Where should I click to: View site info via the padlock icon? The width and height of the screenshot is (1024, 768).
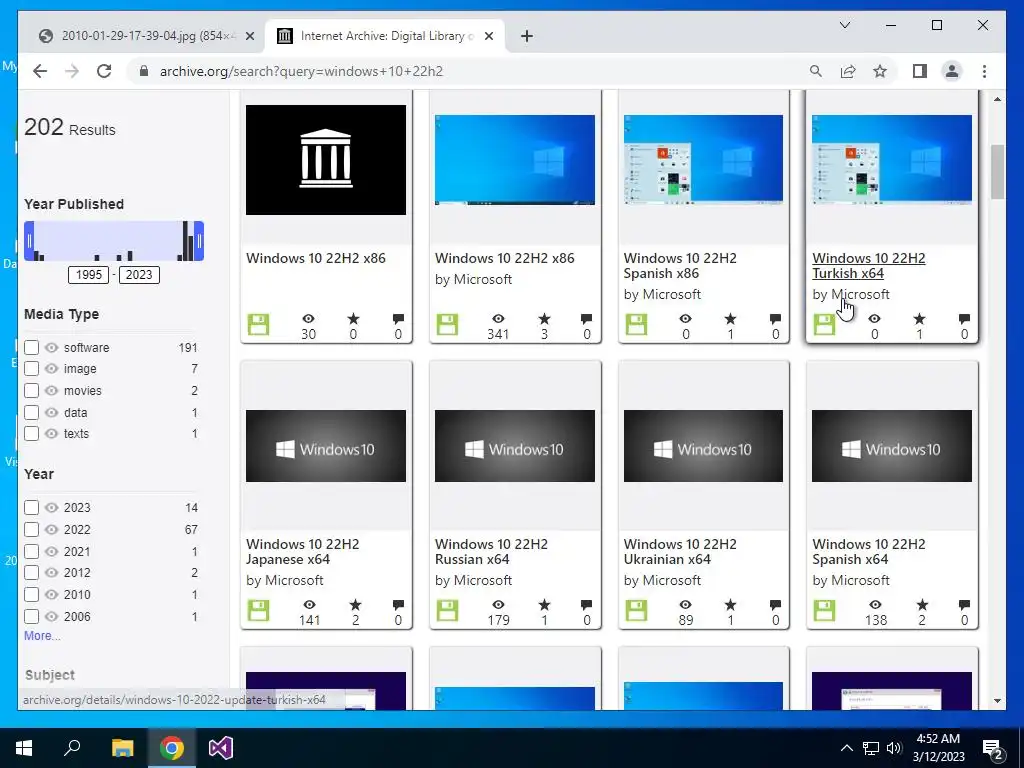pyautogui.click(x=144, y=71)
